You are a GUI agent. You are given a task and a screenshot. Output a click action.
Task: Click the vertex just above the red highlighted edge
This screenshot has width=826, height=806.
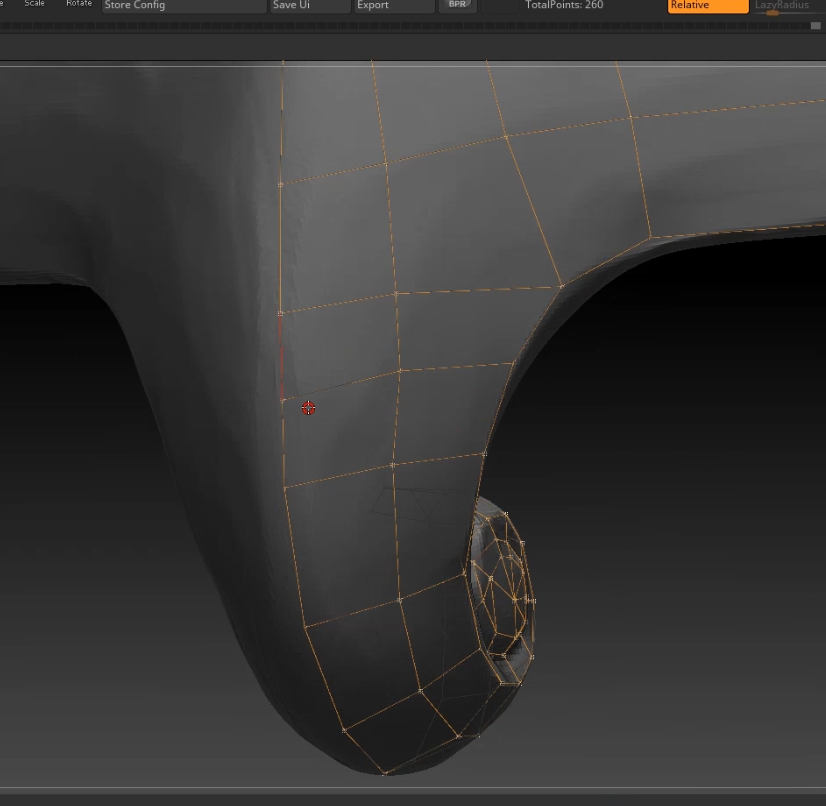[281, 313]
